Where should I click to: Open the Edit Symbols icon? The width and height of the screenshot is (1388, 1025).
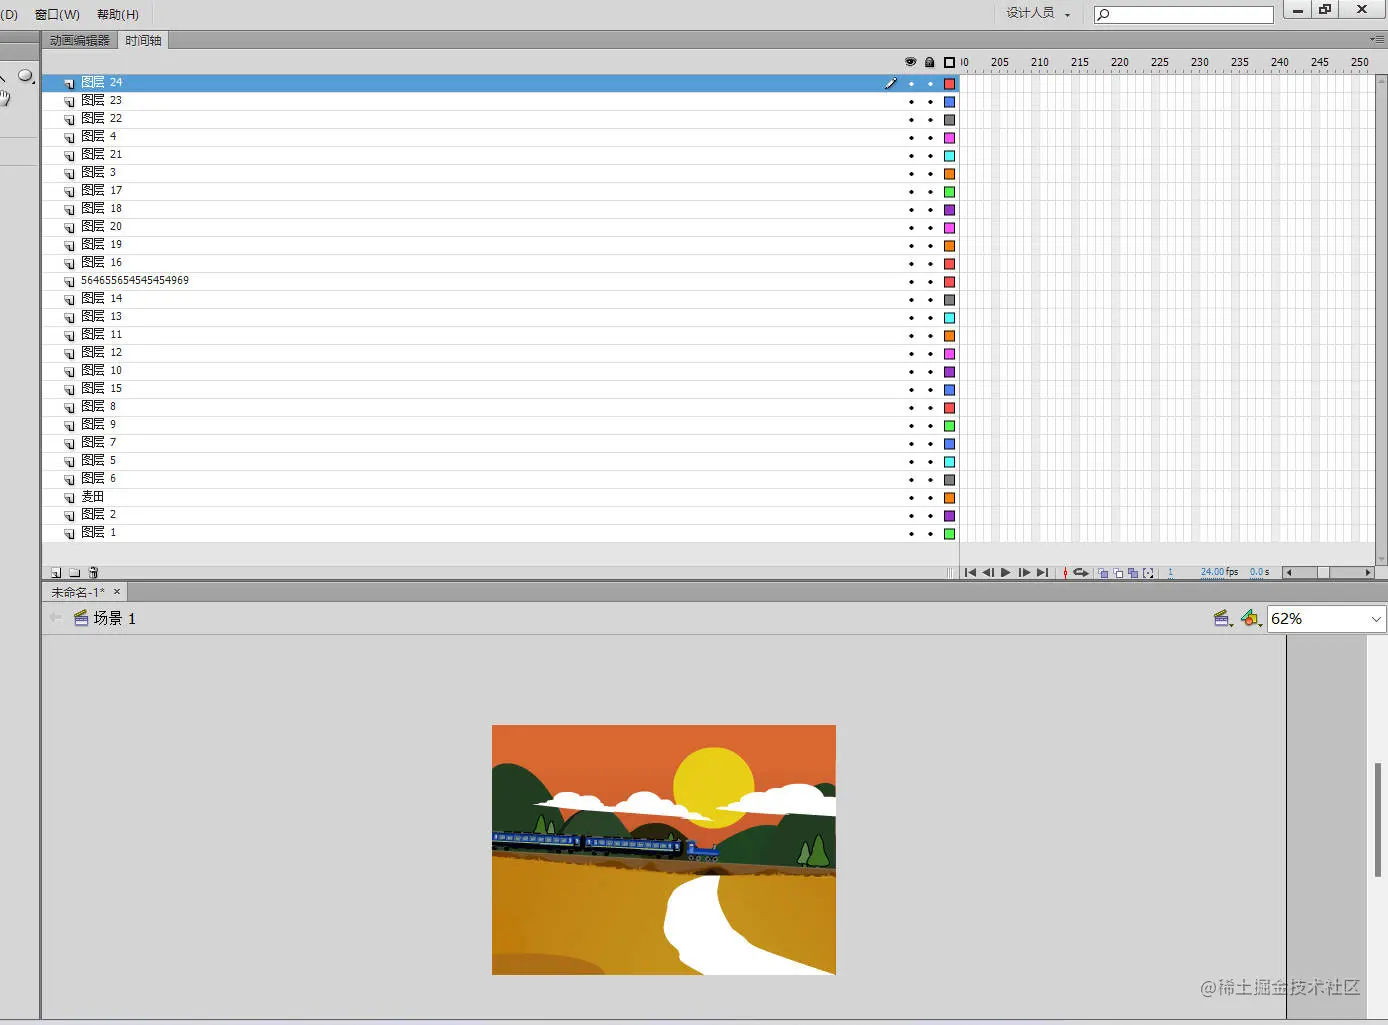point(1251,618)
